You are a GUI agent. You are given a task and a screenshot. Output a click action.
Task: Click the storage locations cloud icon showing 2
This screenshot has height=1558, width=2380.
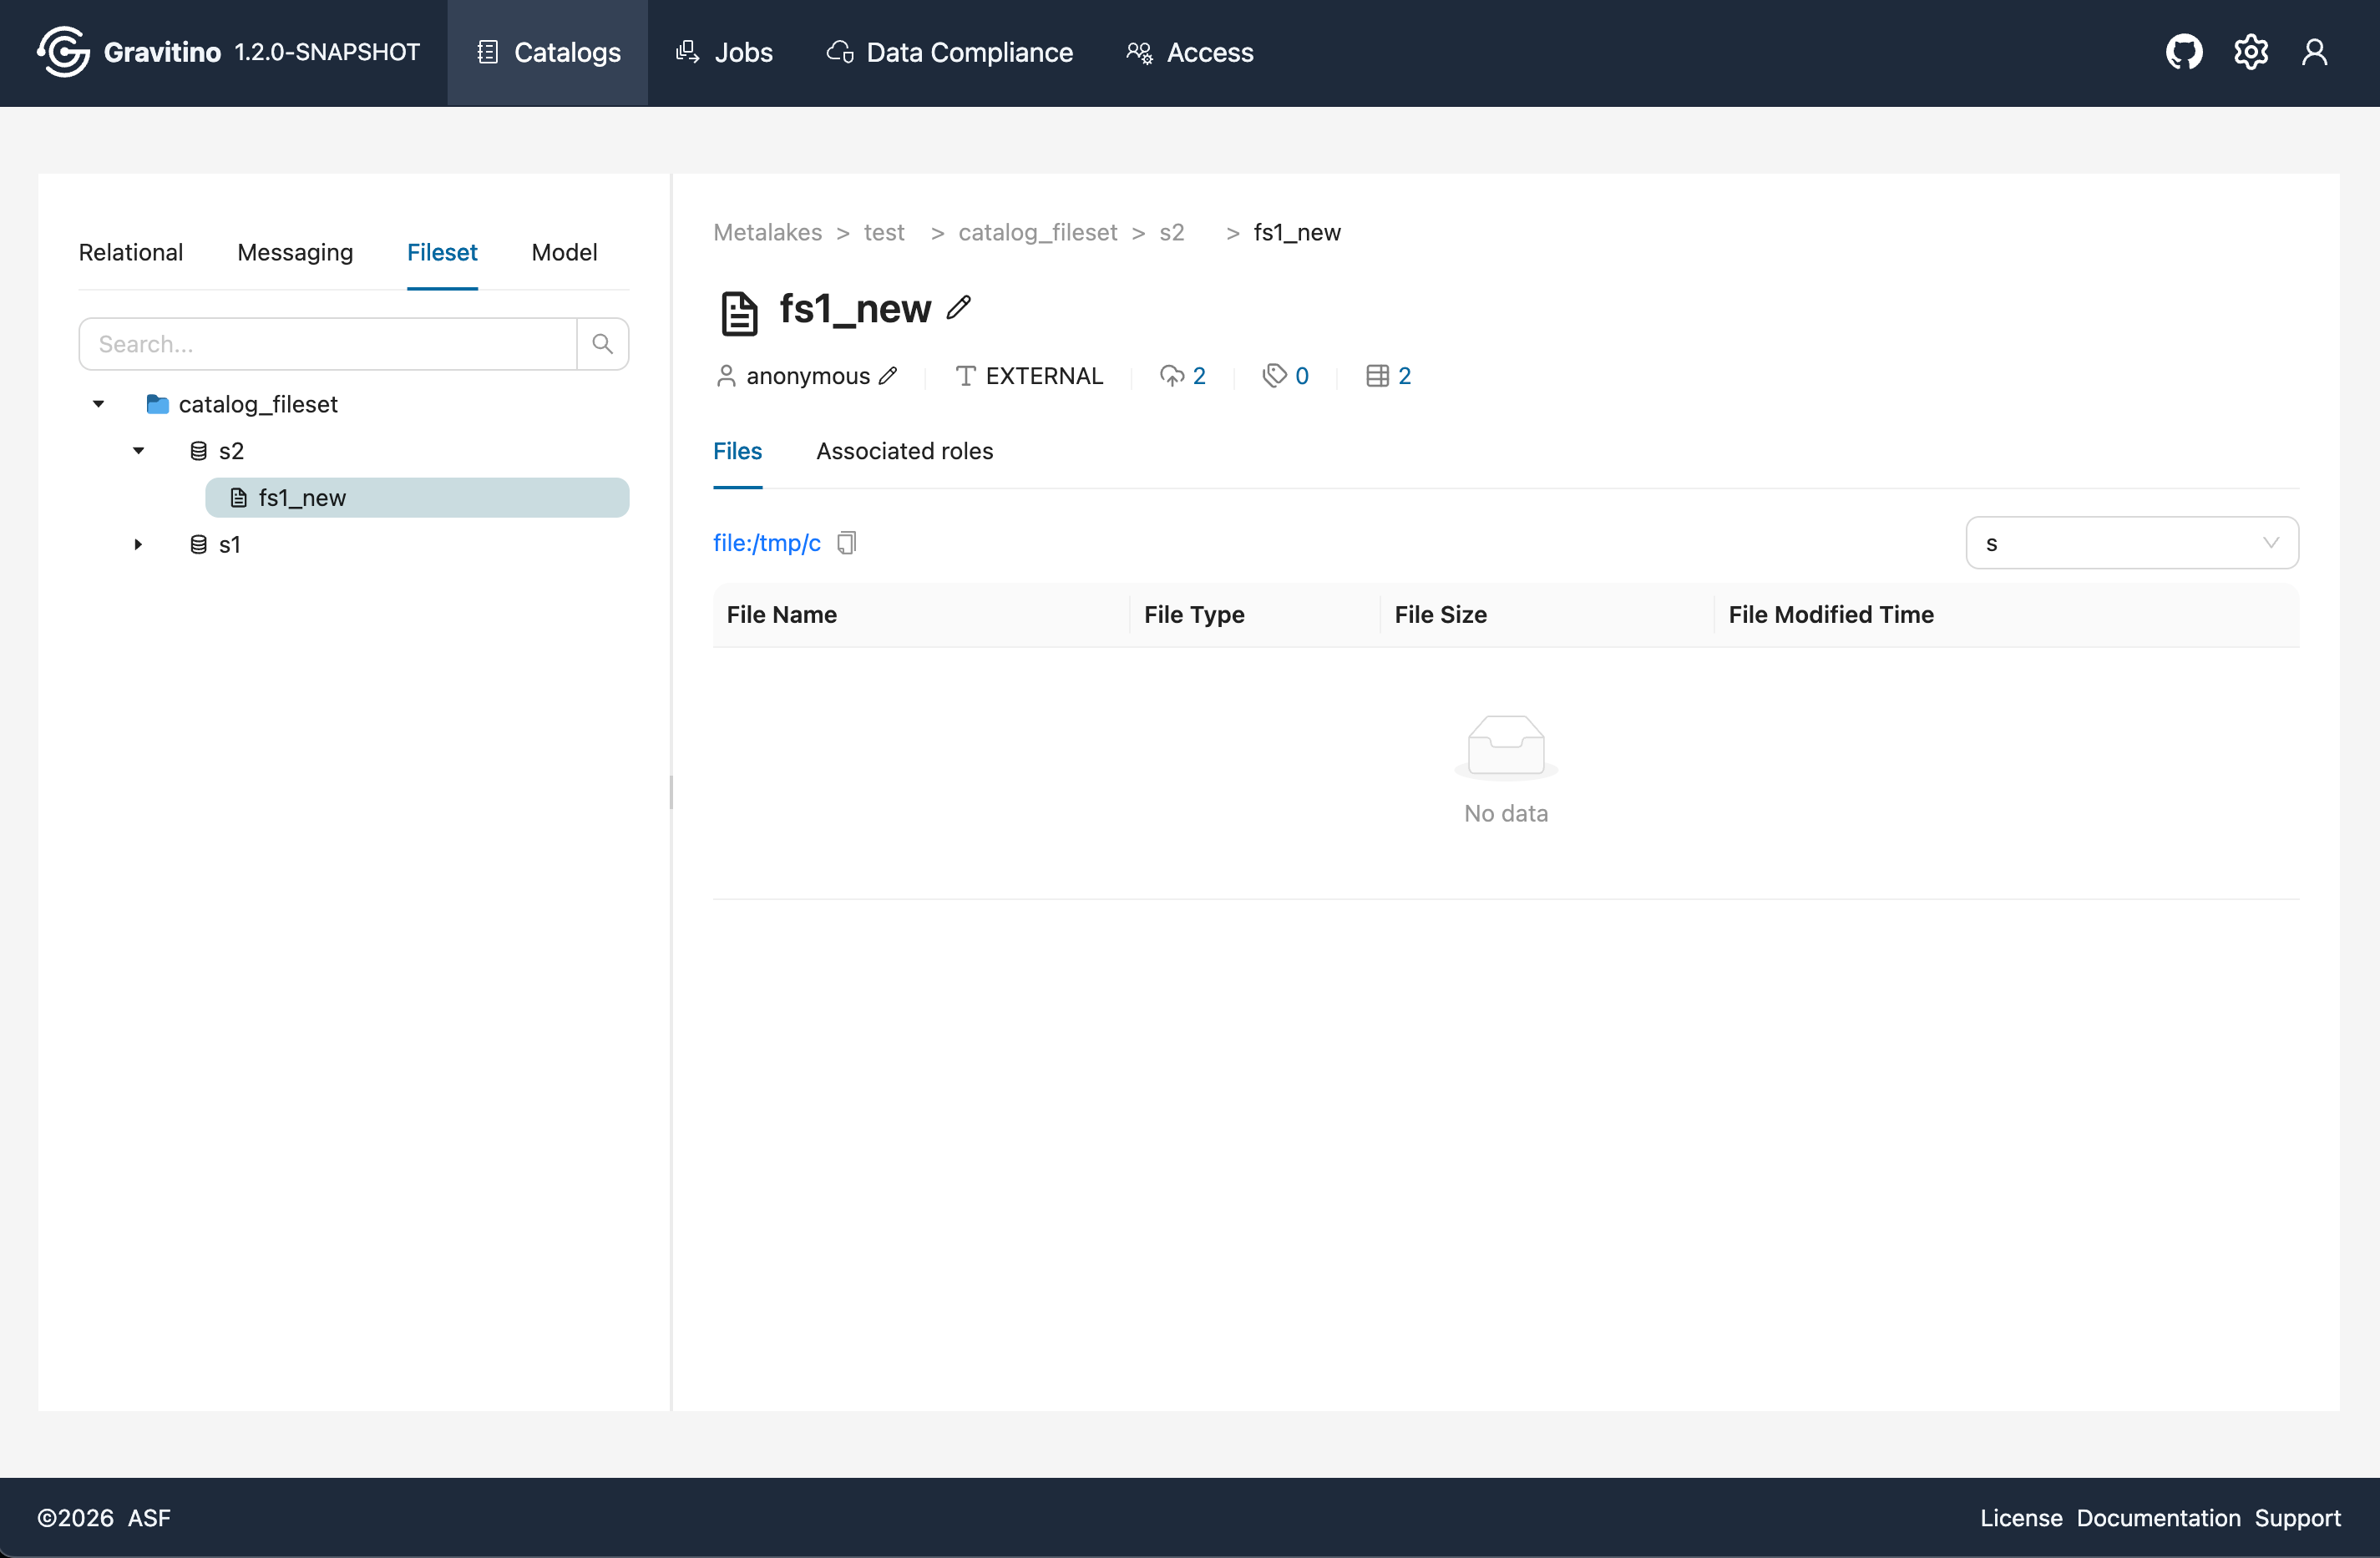[x=1171, y=376]
